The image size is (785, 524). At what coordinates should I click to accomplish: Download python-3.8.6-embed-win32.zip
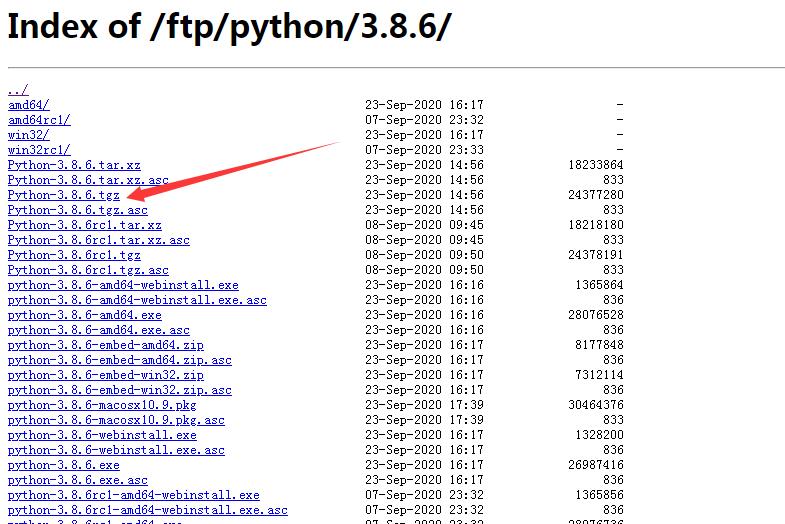(106, 375)
